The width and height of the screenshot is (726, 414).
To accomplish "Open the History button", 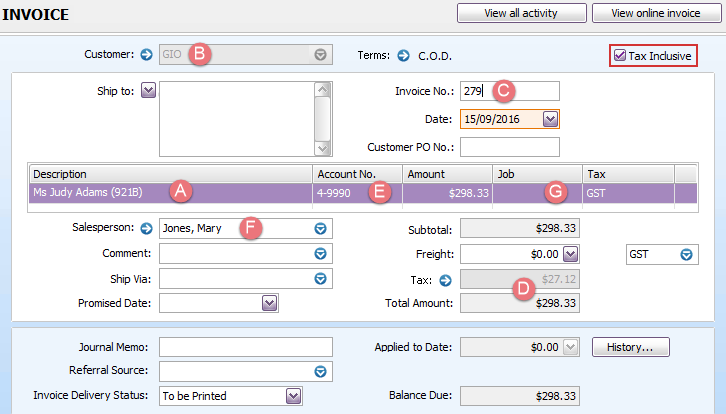I will (630, 347).
